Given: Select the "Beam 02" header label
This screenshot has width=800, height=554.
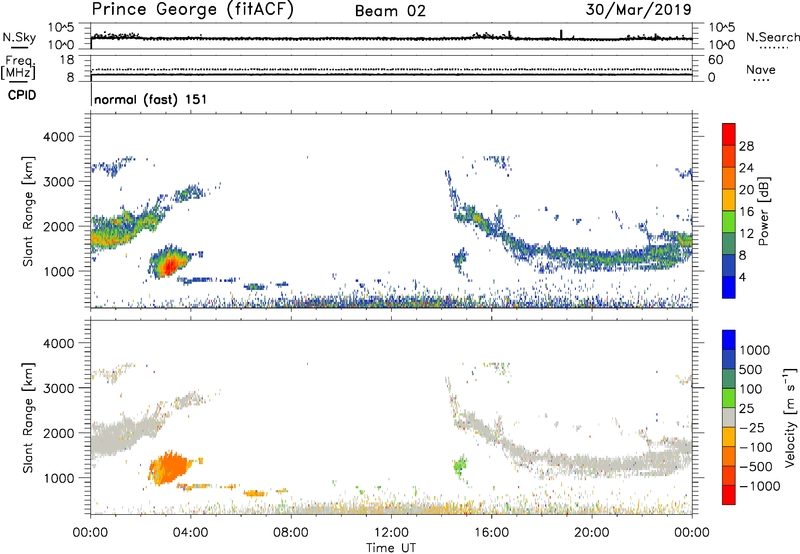Looking at the screenshot, I should point(390,11).
